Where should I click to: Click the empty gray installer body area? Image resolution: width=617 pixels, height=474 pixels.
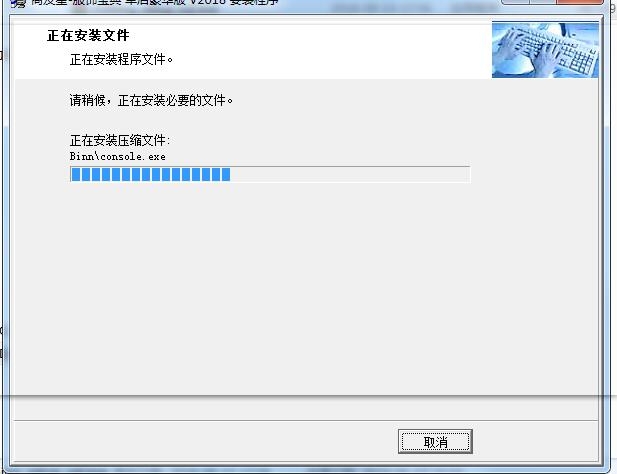(306, 287)
